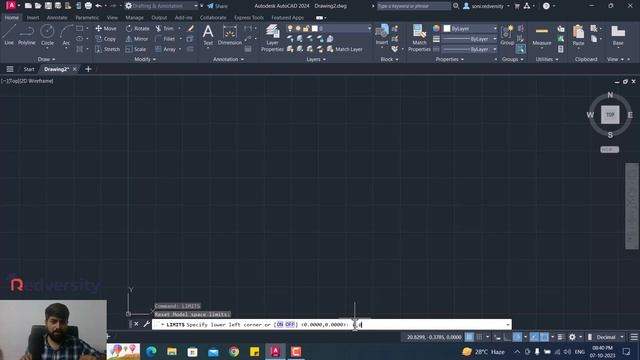Switch to the Start file tab
The image size is (640, 360).
(29, 69)
